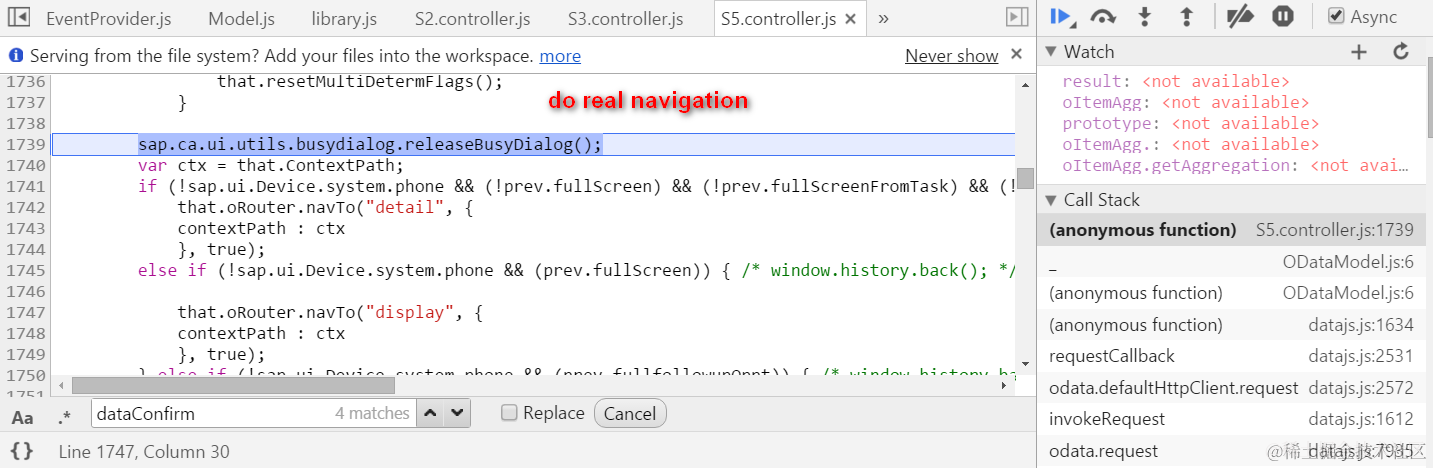Image resolution: width=1433 pixels, height=468 pixels.
Task: Select the anonymous function frame at datajs.js:1634
Action: pyautogui.click(x=1231, y=325)
